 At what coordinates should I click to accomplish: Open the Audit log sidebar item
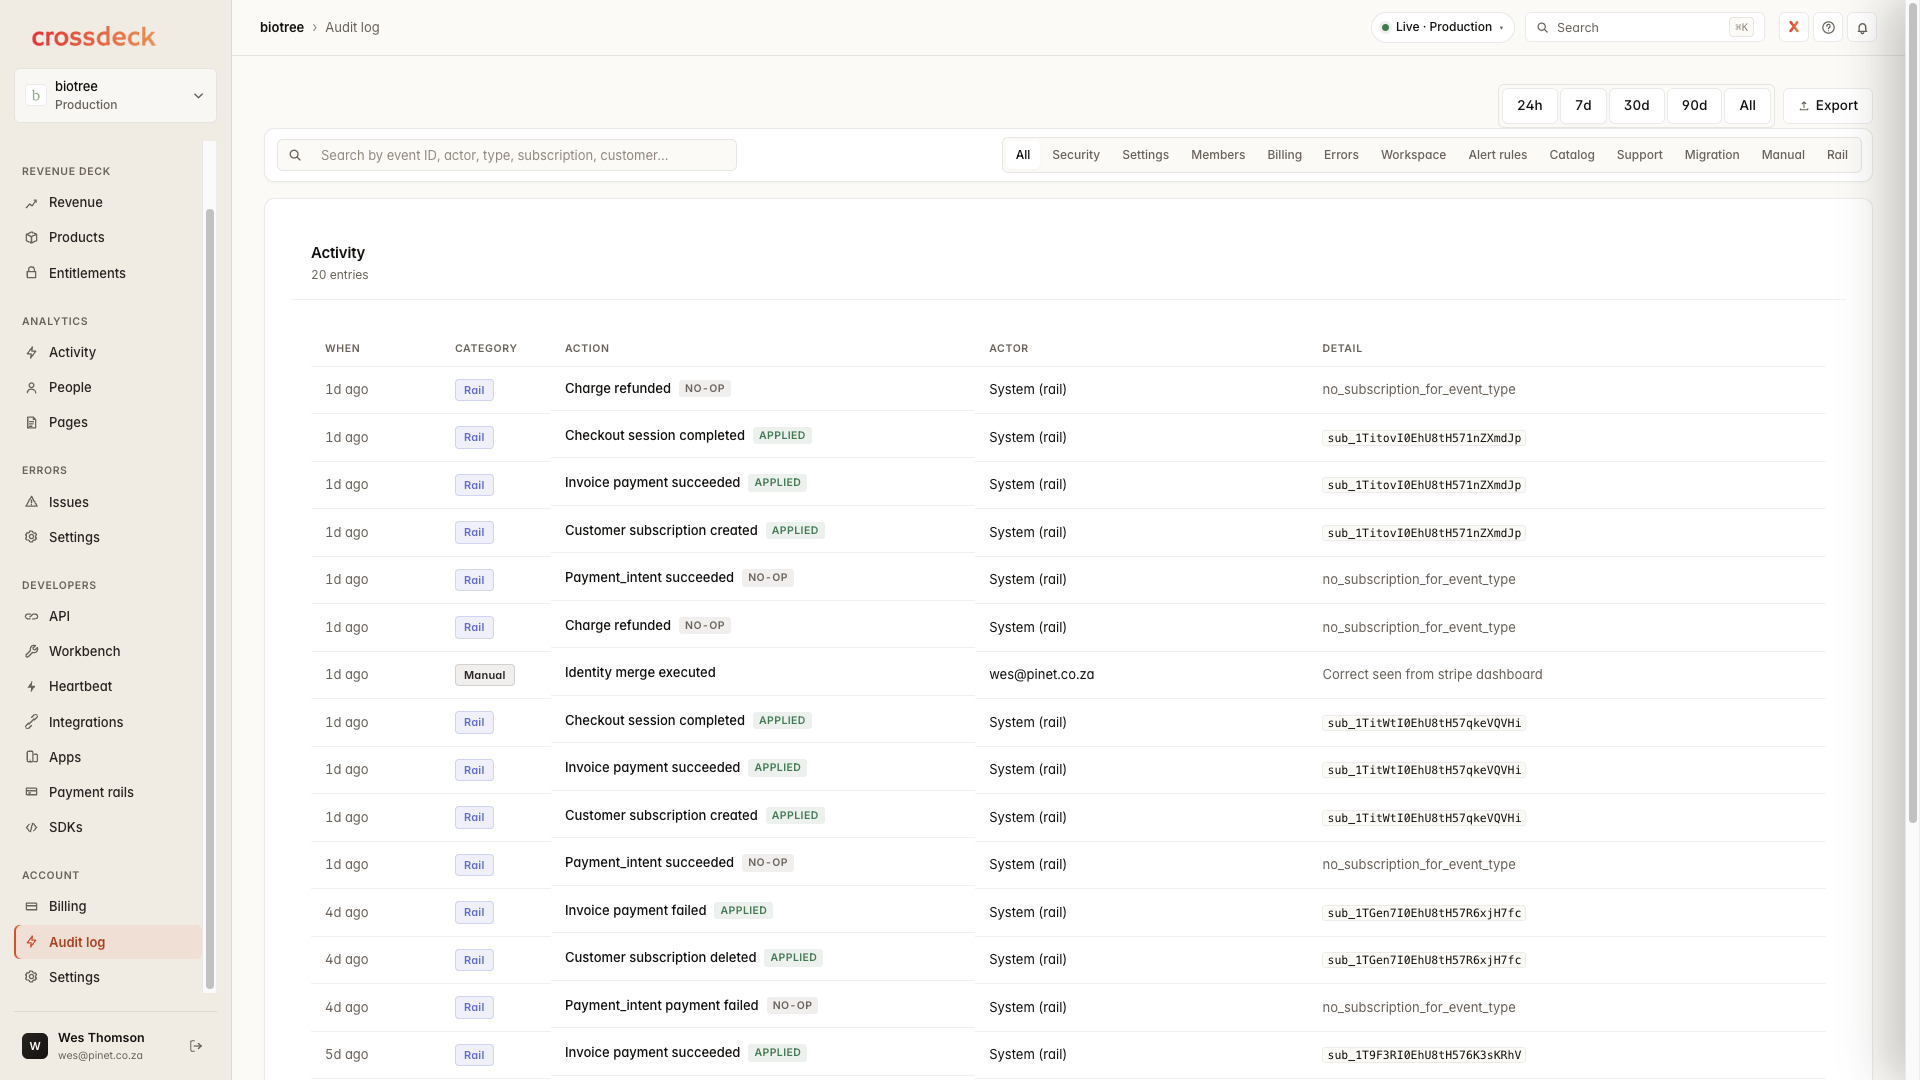click(108, 942)
